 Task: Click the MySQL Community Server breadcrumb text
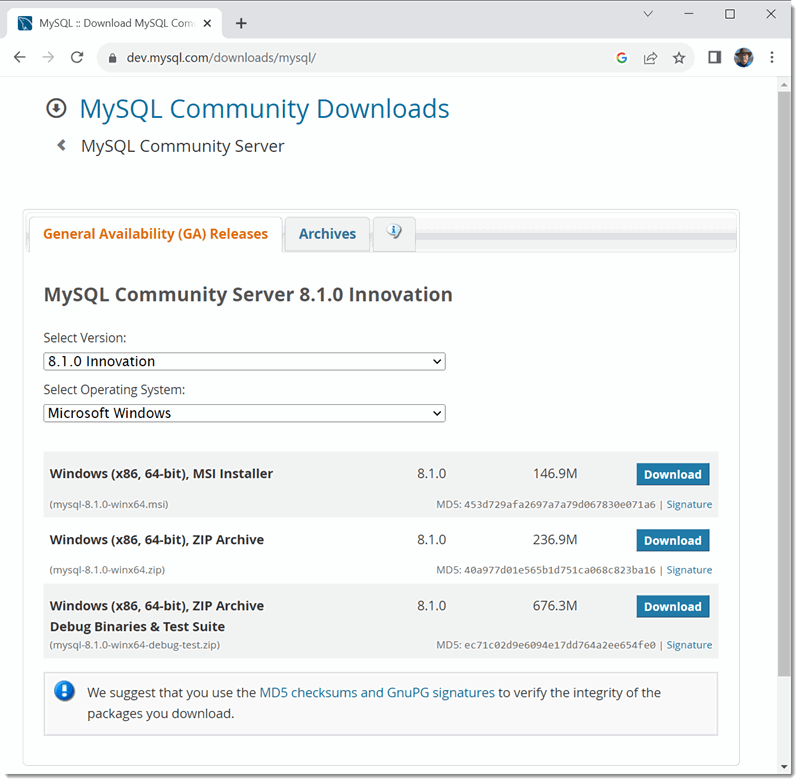(183, 146)
